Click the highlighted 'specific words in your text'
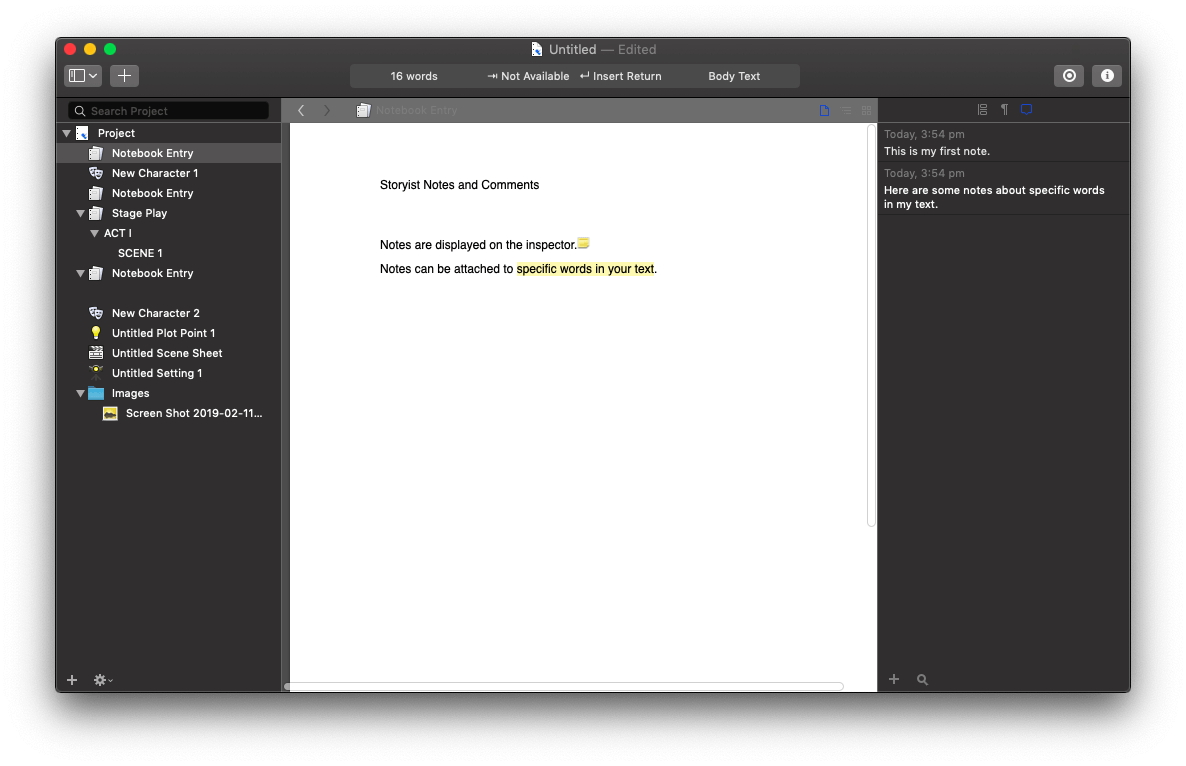Screen dimensions: 1186x766 585,269
